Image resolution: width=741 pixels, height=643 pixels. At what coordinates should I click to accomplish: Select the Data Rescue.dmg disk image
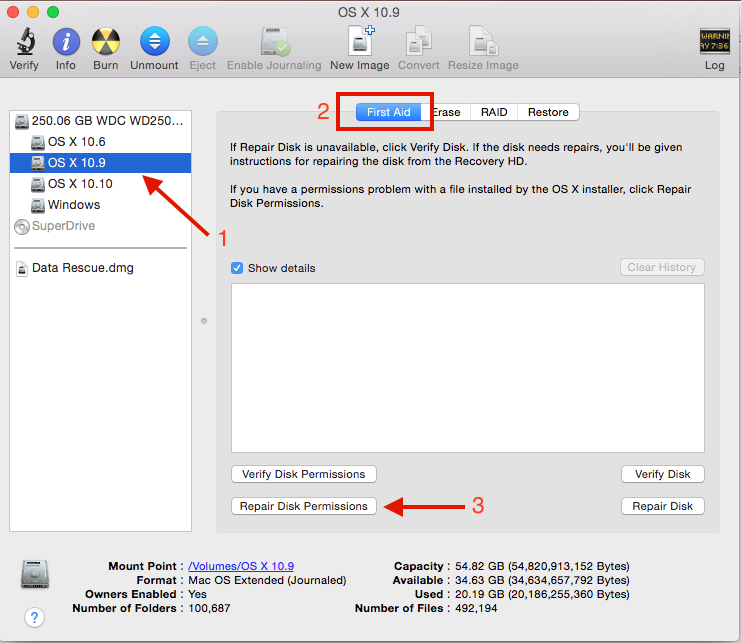coord(100,268)
